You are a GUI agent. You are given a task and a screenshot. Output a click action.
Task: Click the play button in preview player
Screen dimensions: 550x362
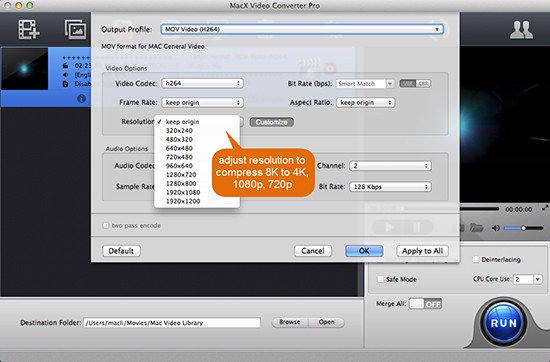point(389,228)
